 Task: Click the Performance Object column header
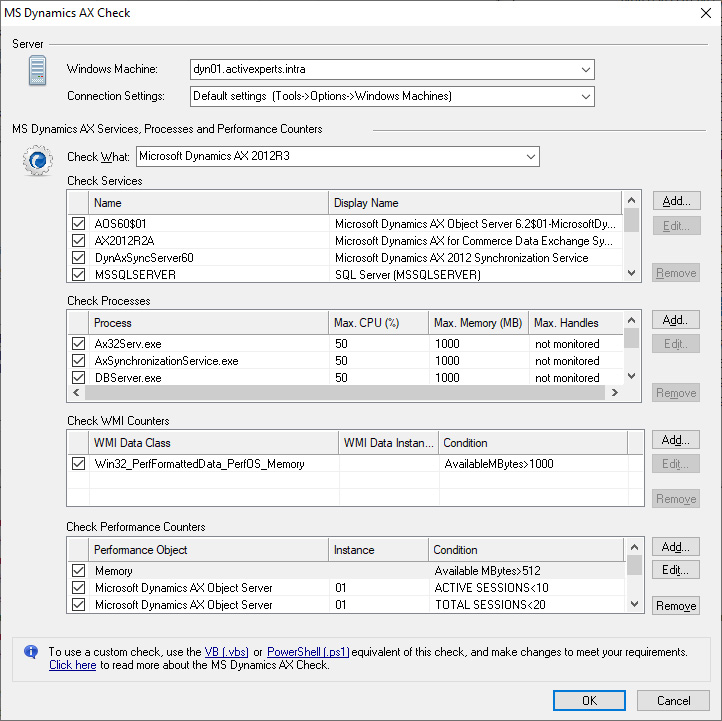tap(208, 550)
